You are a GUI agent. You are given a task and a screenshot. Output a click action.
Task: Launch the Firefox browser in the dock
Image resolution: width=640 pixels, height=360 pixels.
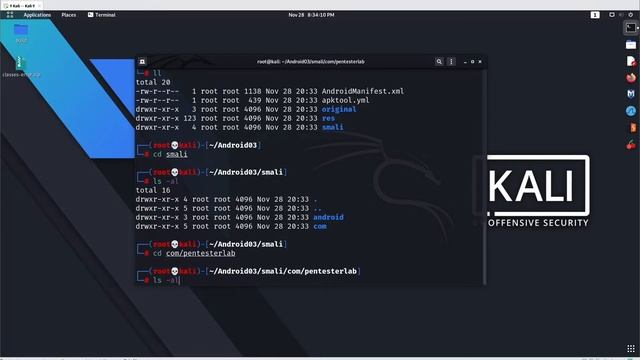[631, 78]
